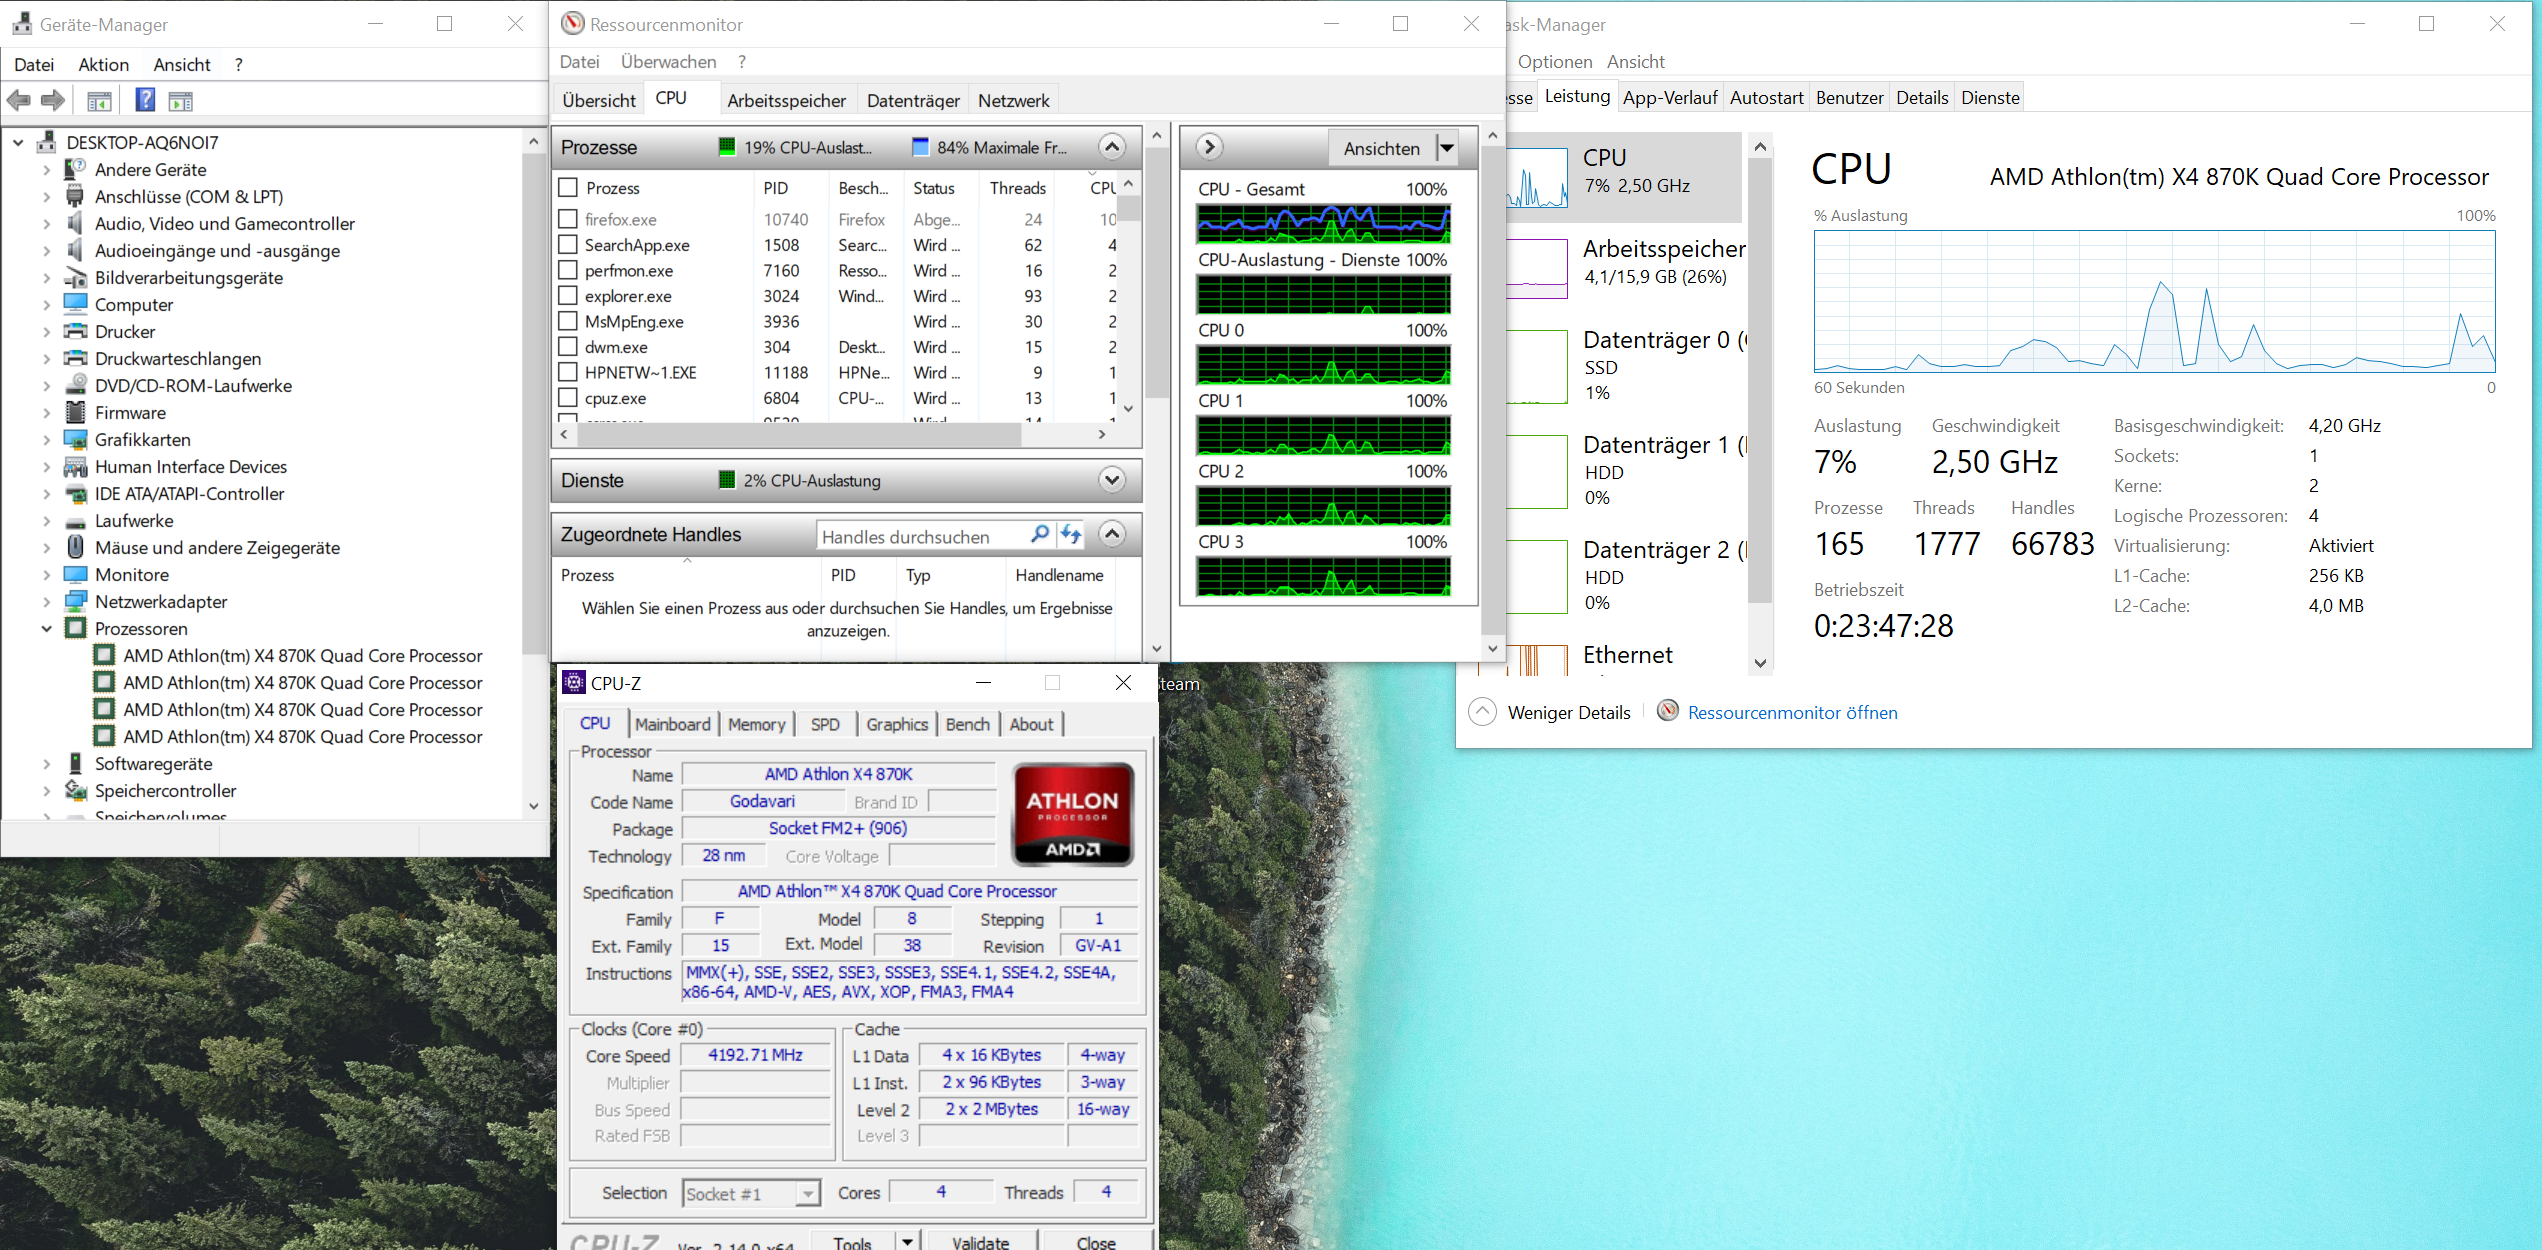The image size is (2542, 1250).
Task: Expand the Dienste section in Ressourcenmonitor
Action: point(1112,480)
